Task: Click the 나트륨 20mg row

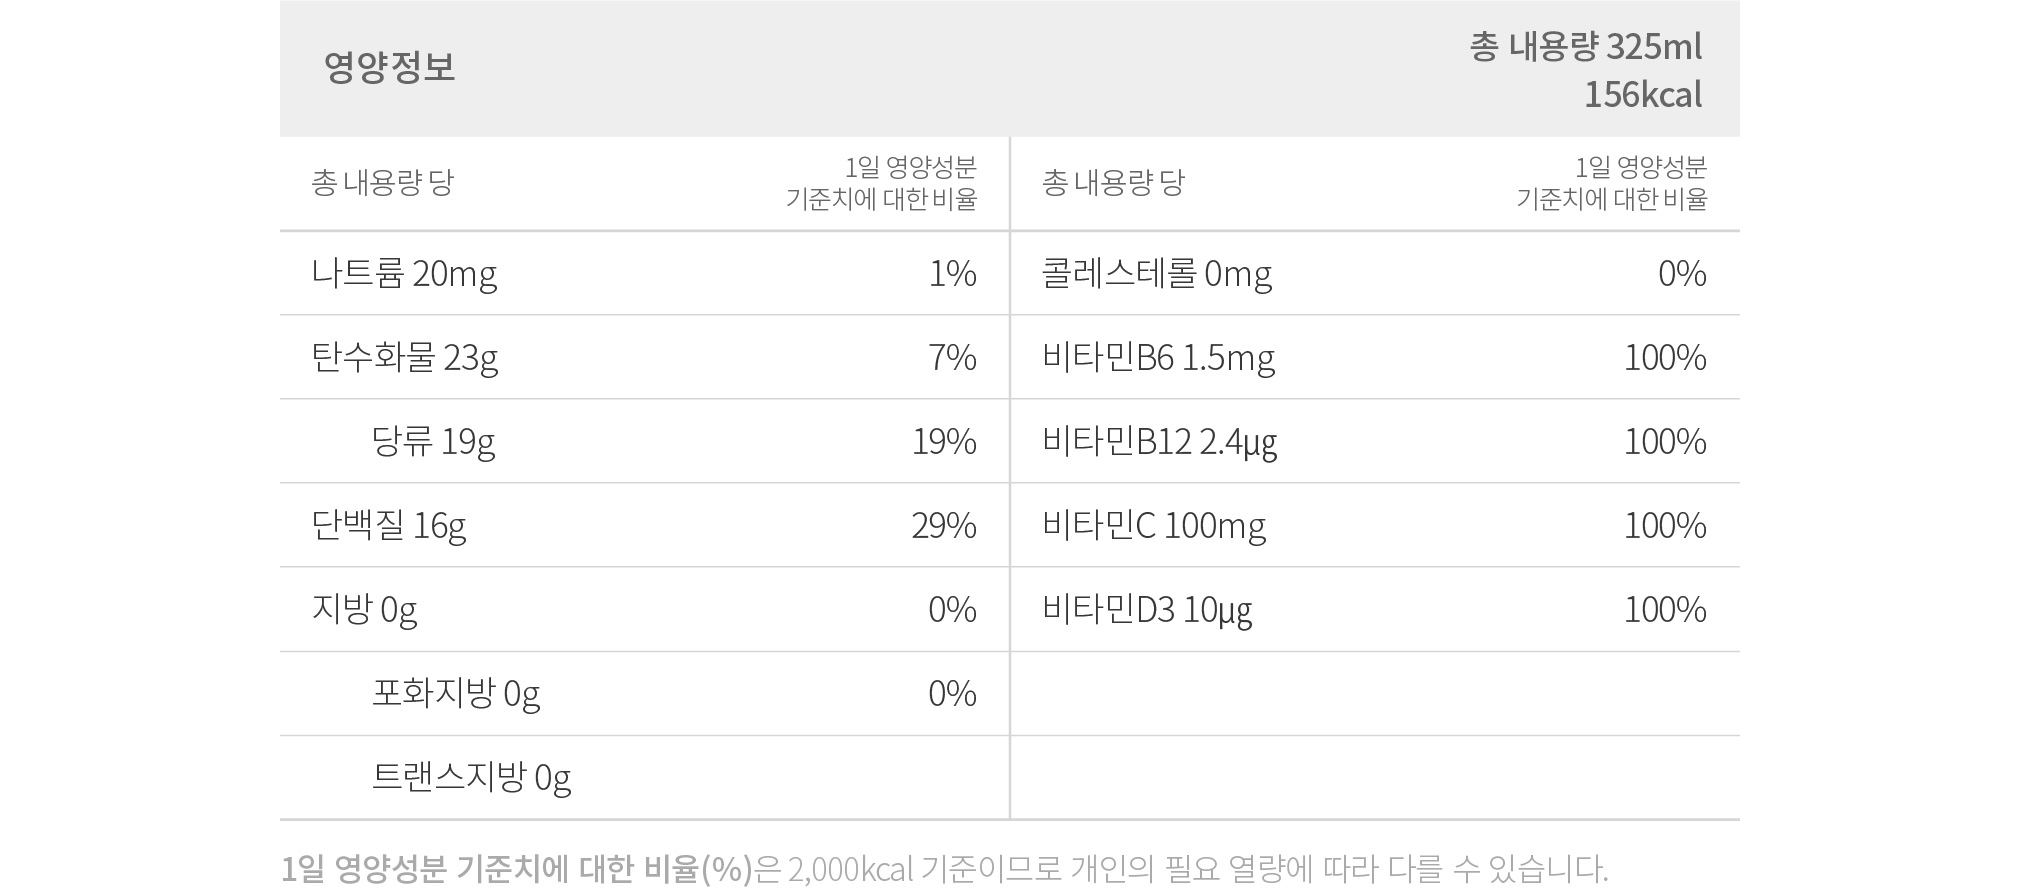Action: pyautogui.click(x=644, y=273)
